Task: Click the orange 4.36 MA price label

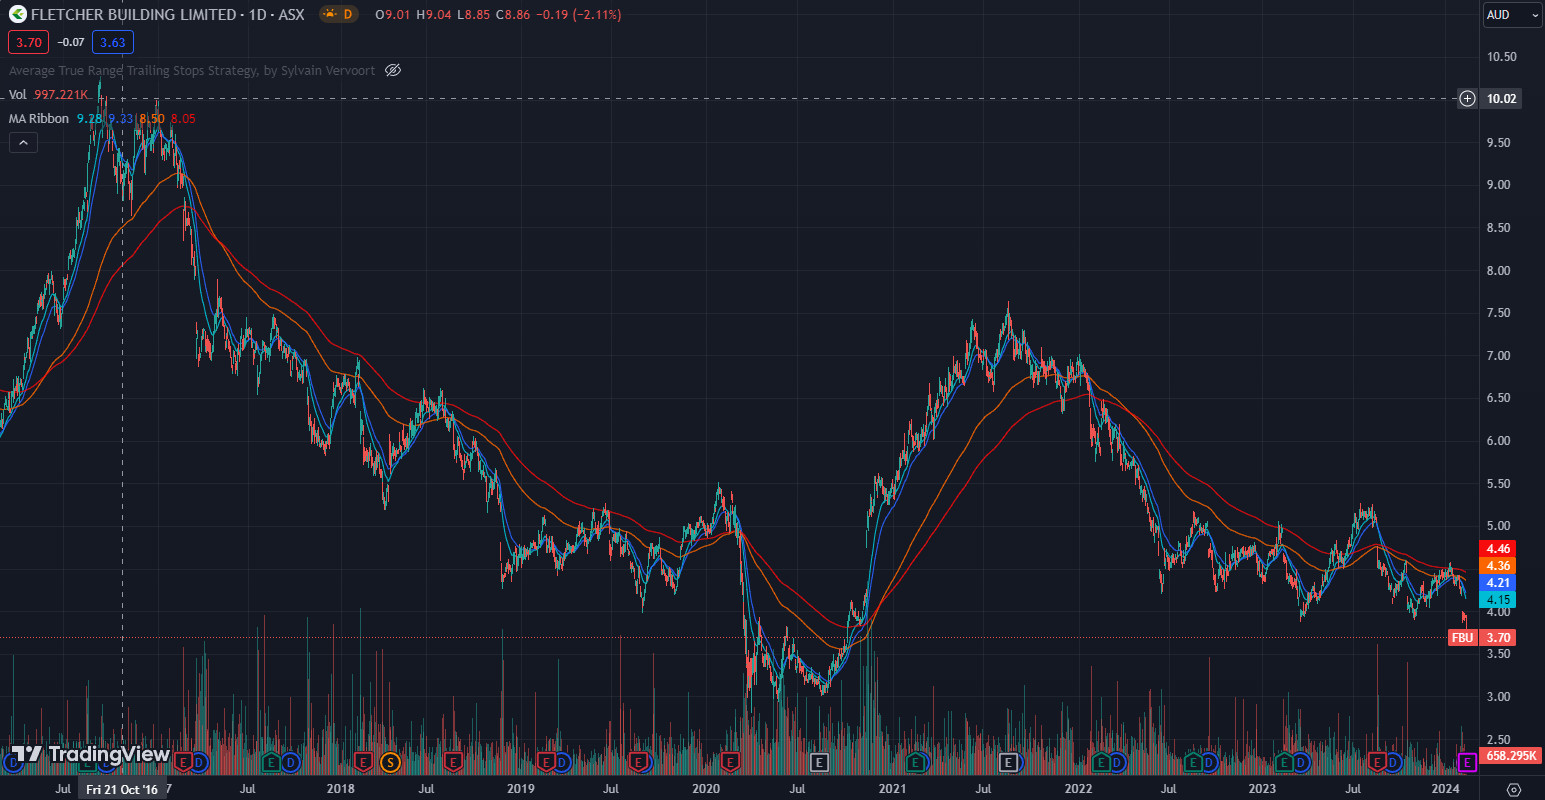Action: [x=1497, y=565]
